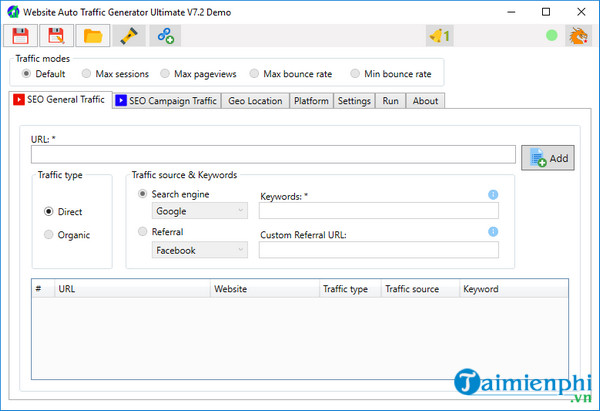Image resolution: width=600 pixels, height=411 pixels.
Task: Click the green status indicator dot
Action: (551, 37)
